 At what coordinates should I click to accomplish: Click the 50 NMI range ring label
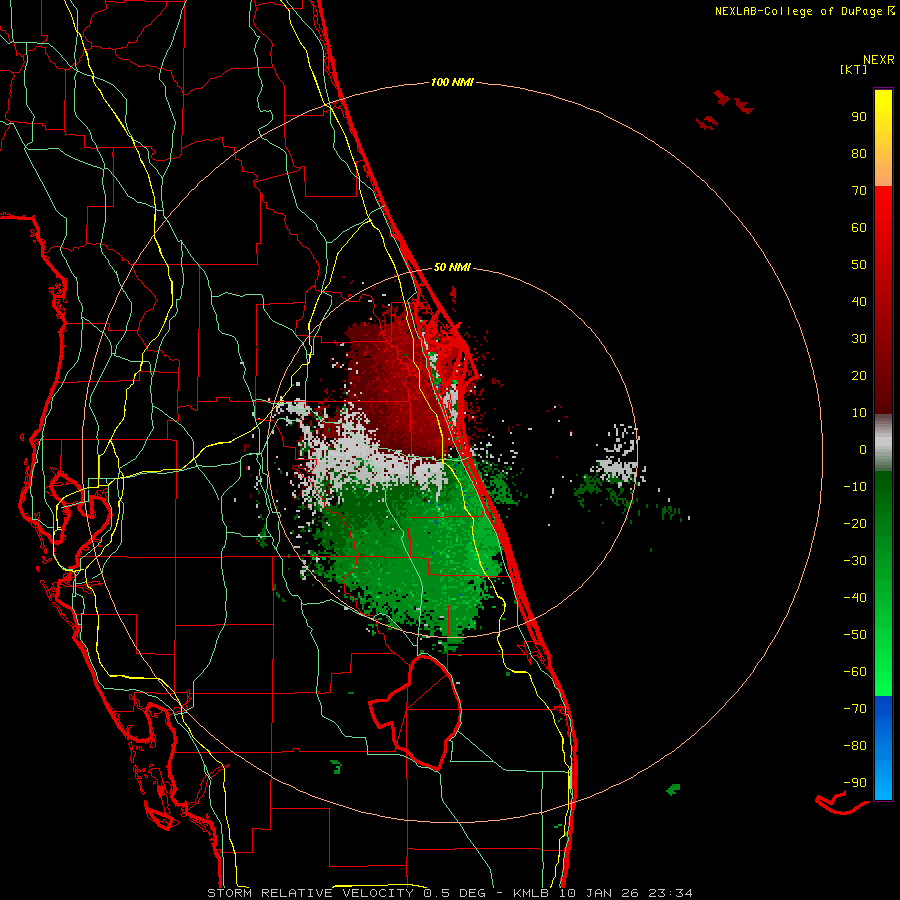pyautogui.click(x=452, y=267)
